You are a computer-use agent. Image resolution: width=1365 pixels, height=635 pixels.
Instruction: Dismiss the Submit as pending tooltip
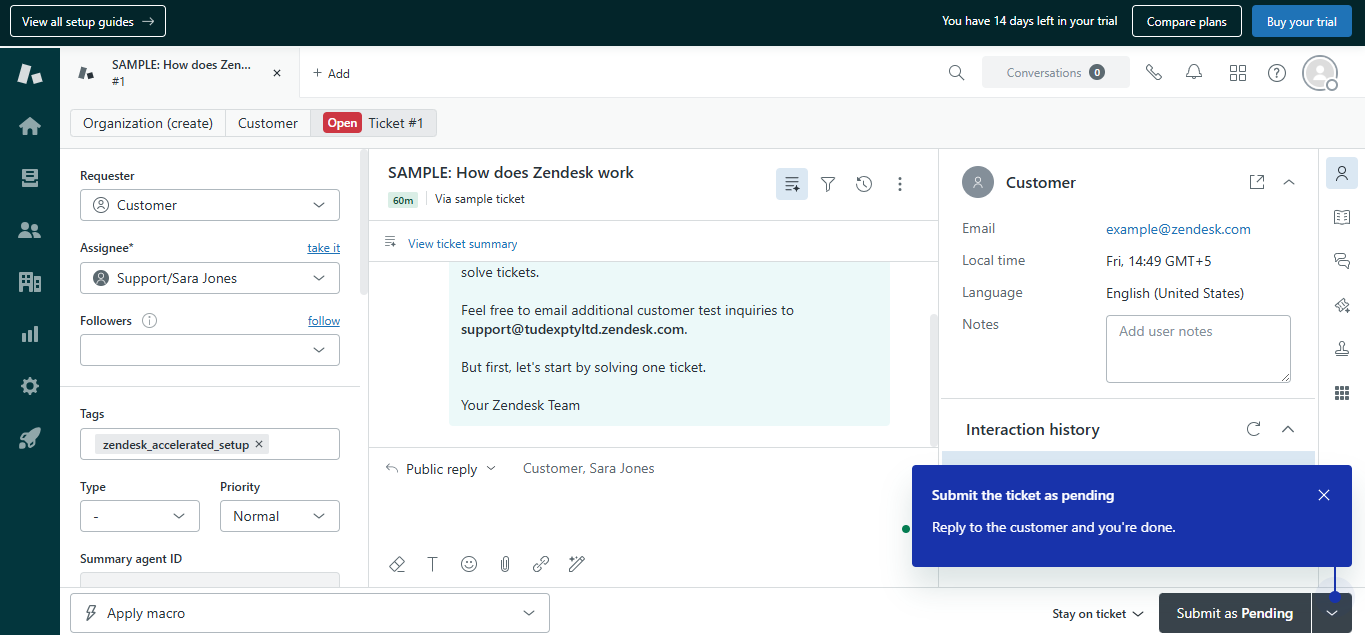(x=1324, y=495)
